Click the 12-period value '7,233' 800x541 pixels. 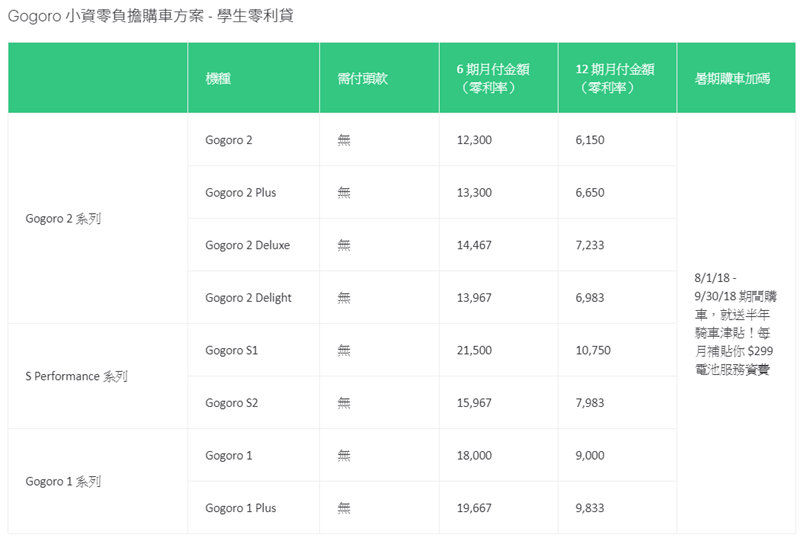tap(590, 245)
